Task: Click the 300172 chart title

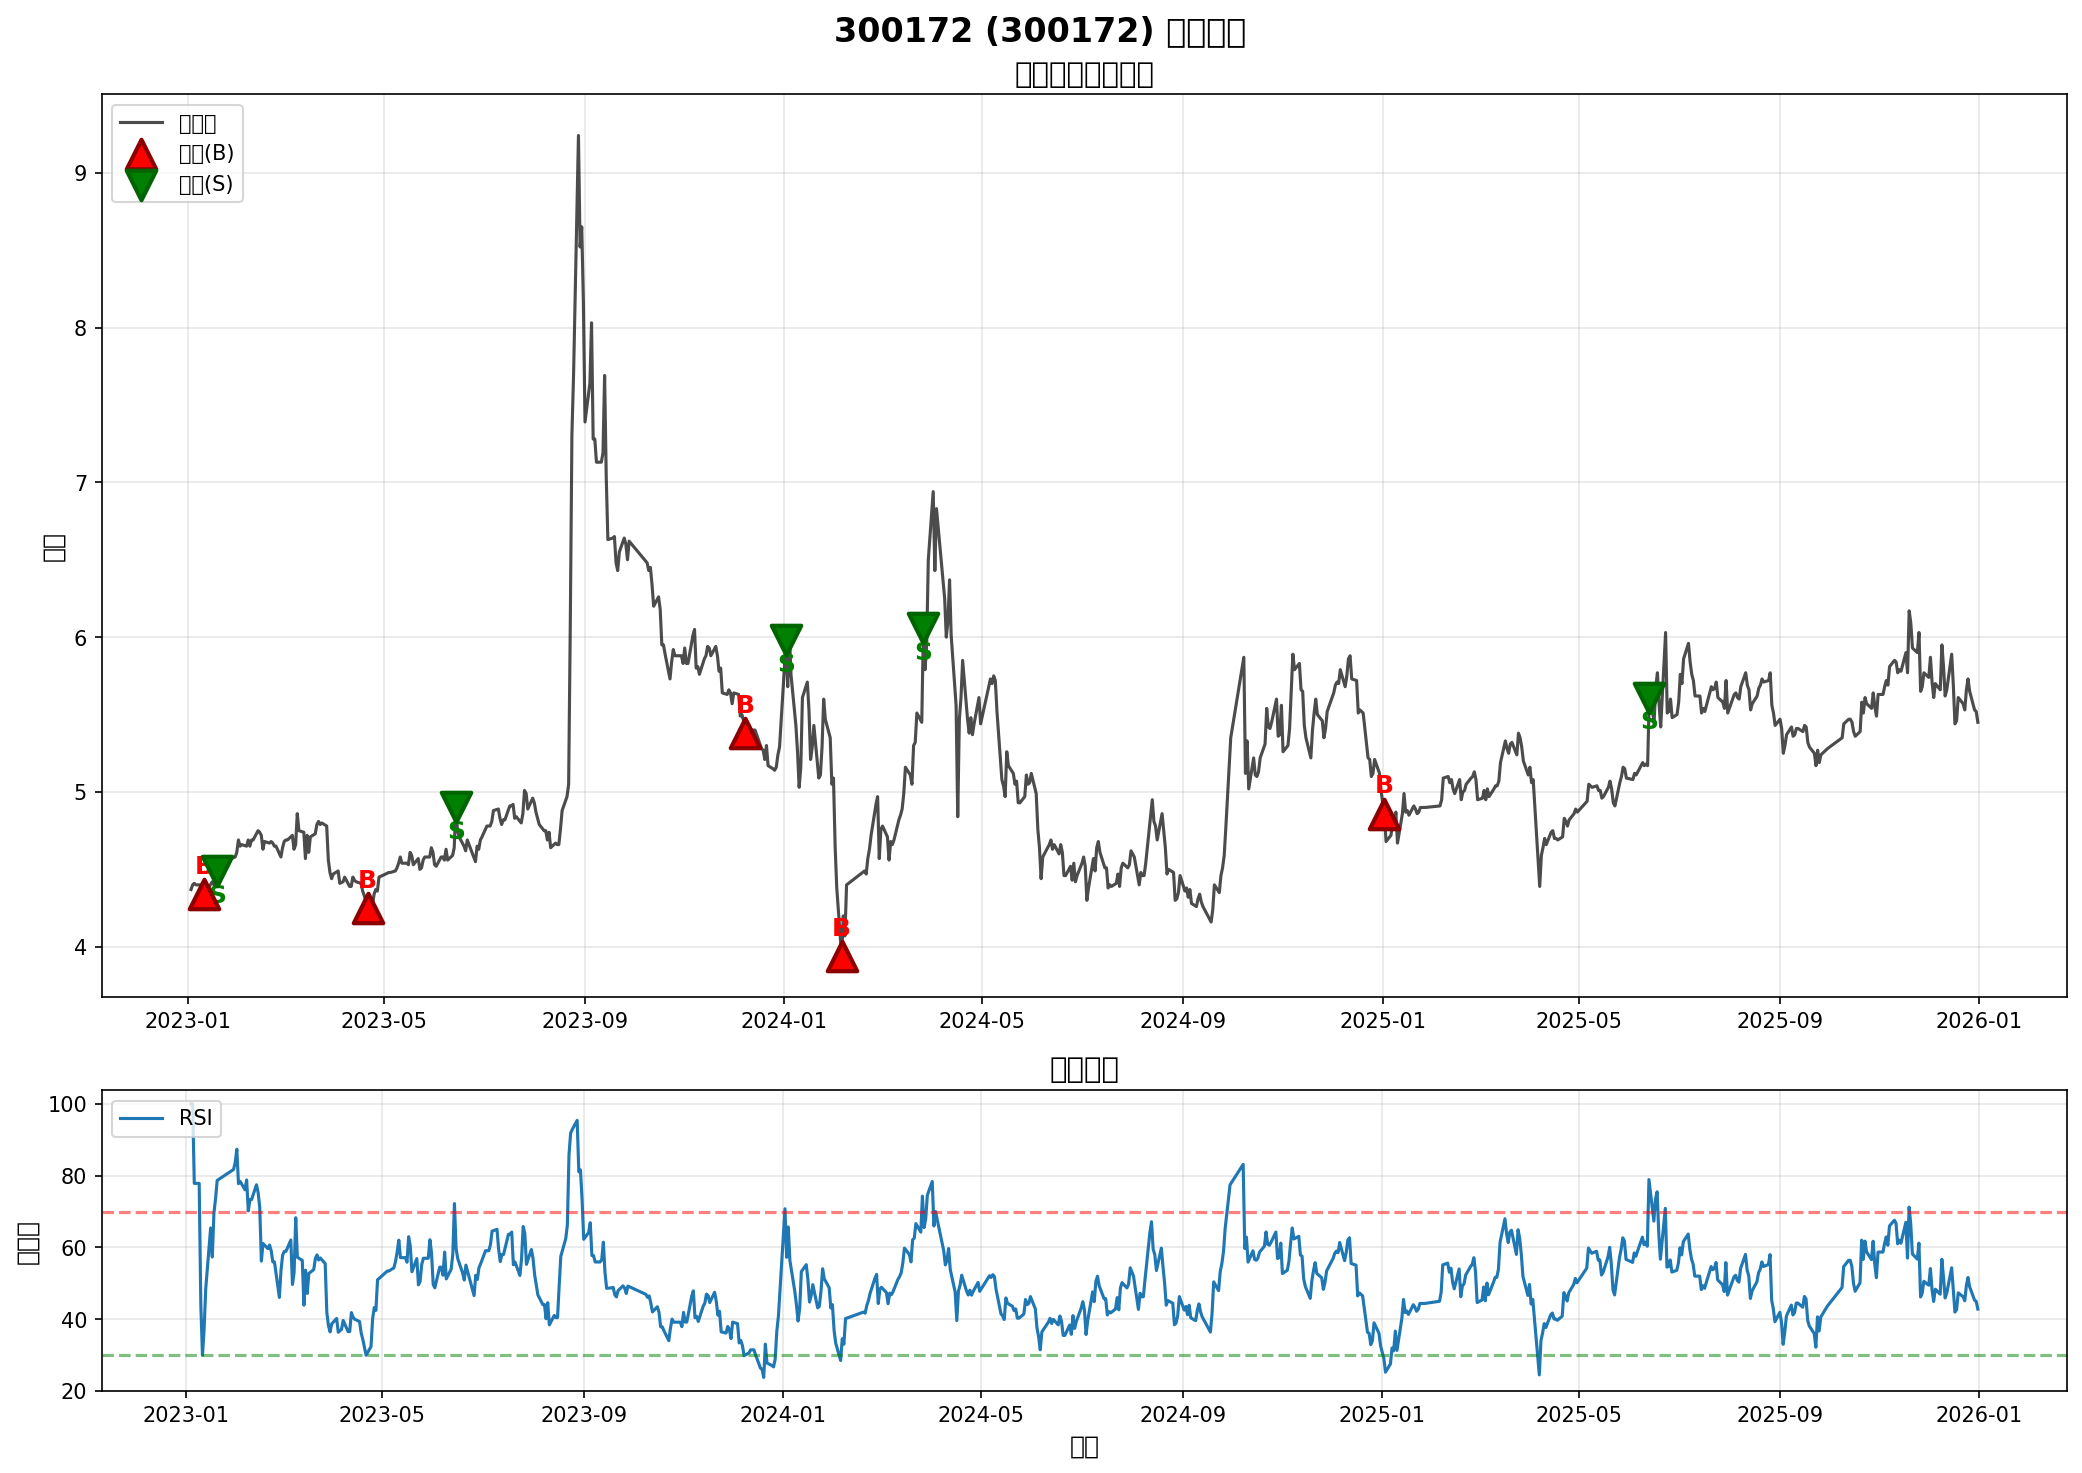Action: coord(1039,32)
